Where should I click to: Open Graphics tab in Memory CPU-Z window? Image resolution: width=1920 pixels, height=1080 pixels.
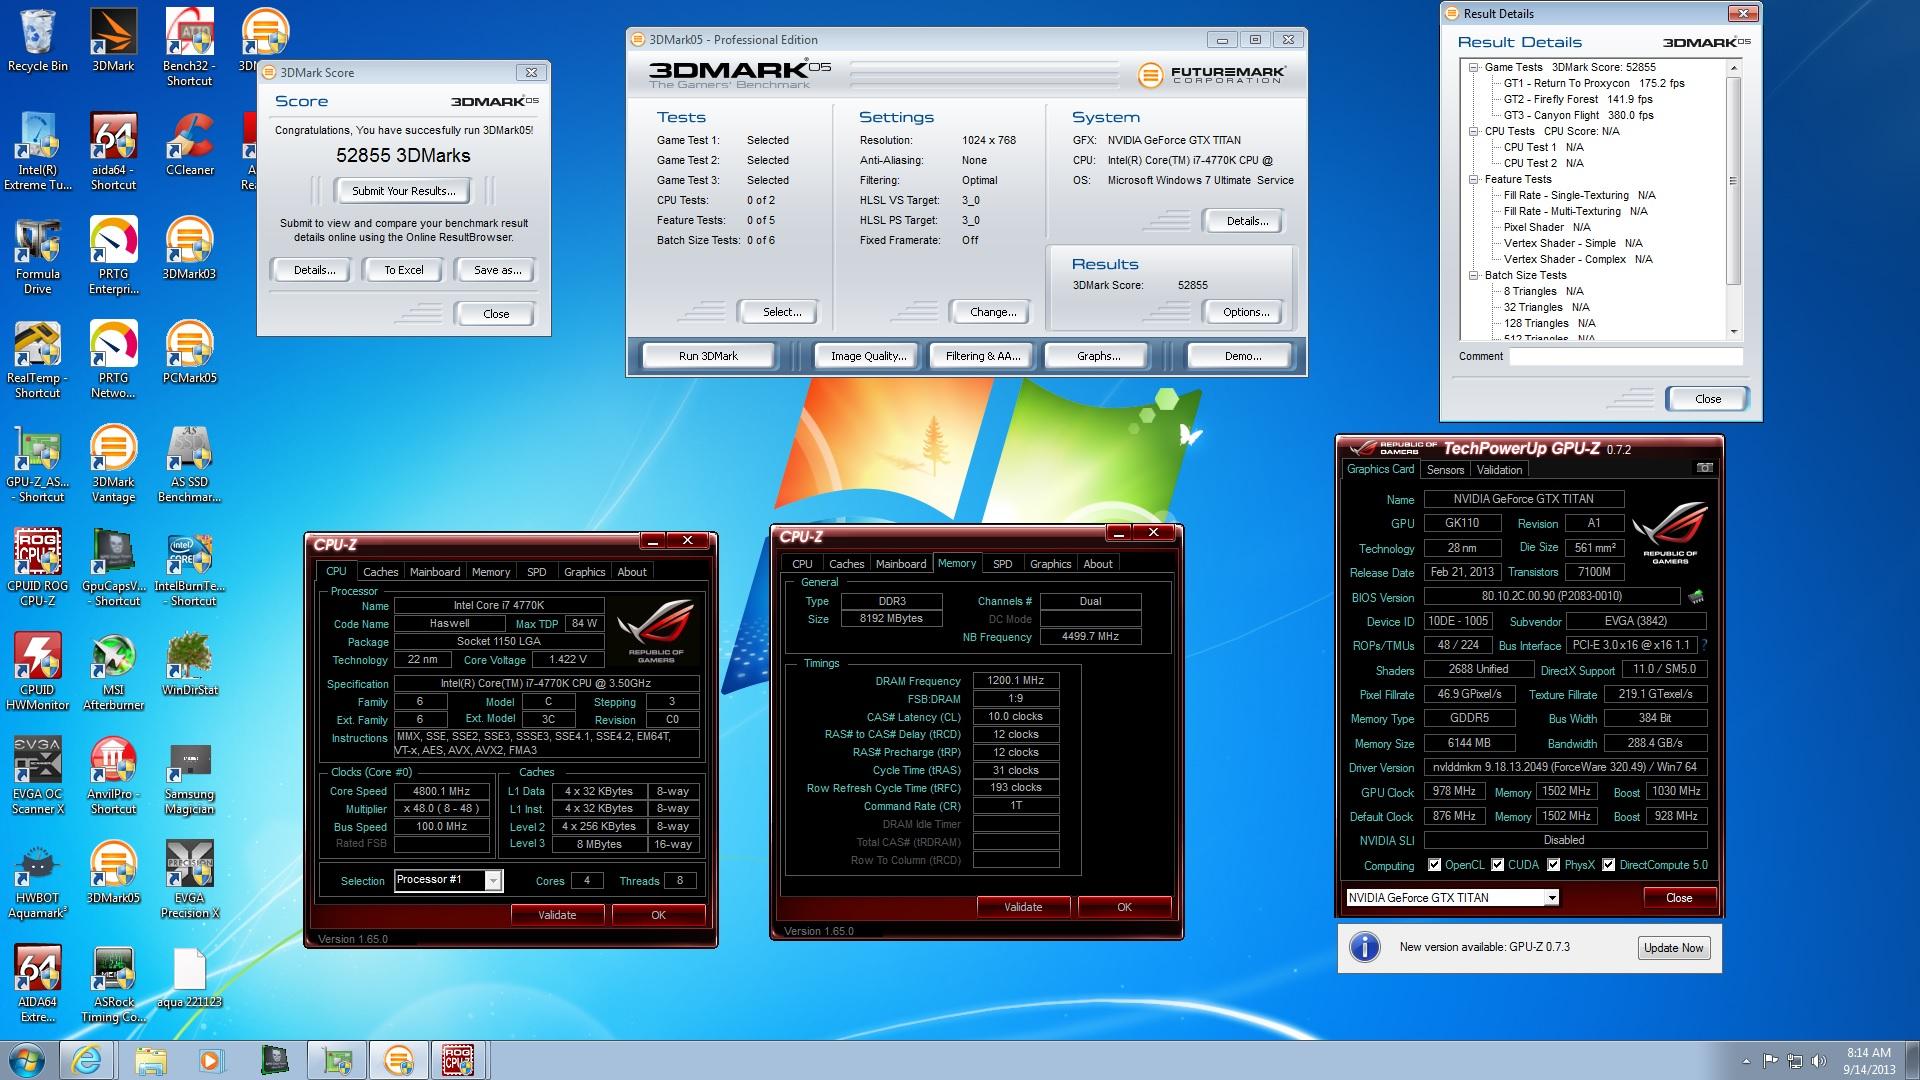coord(1050,564)
